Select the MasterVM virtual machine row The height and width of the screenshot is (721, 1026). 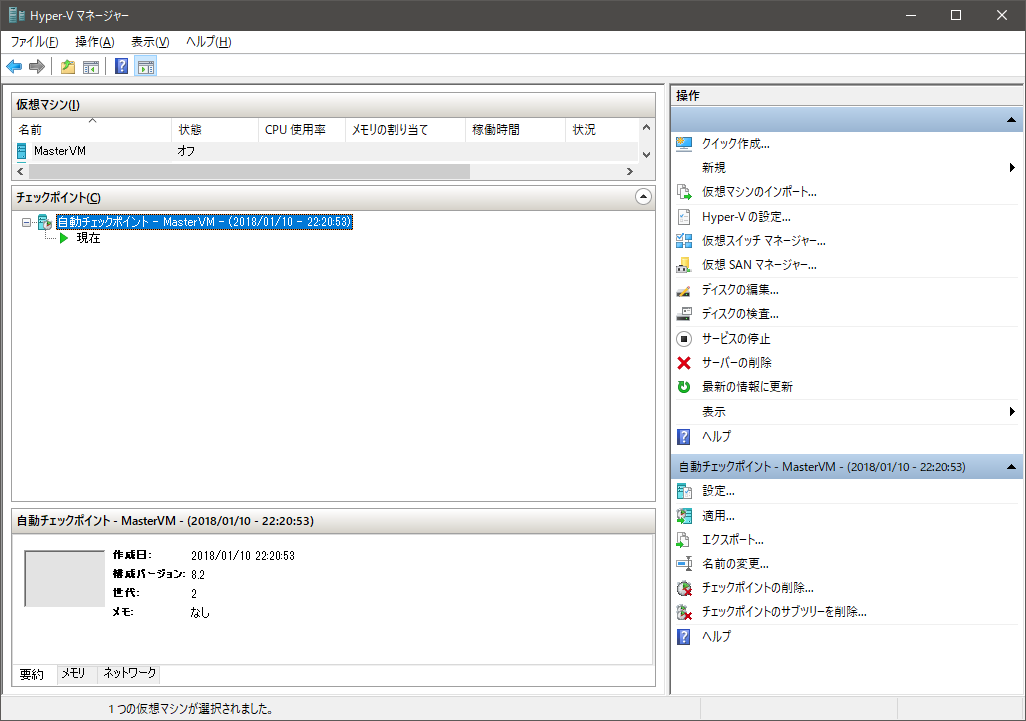(60, 153)
